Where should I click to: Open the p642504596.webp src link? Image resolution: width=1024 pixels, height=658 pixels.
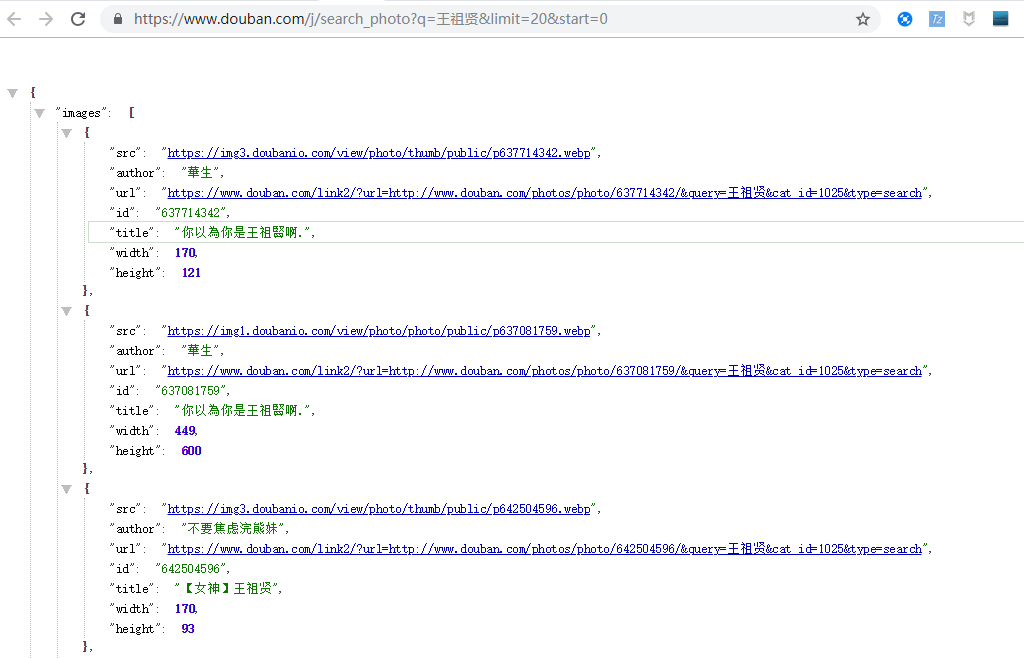click(379, 509)
